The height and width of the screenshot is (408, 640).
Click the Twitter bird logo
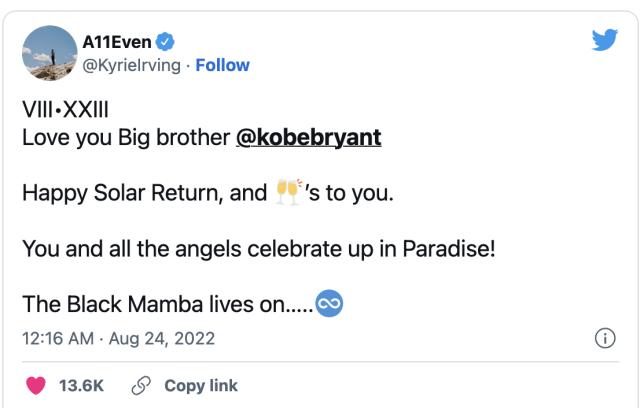point(604,41)
